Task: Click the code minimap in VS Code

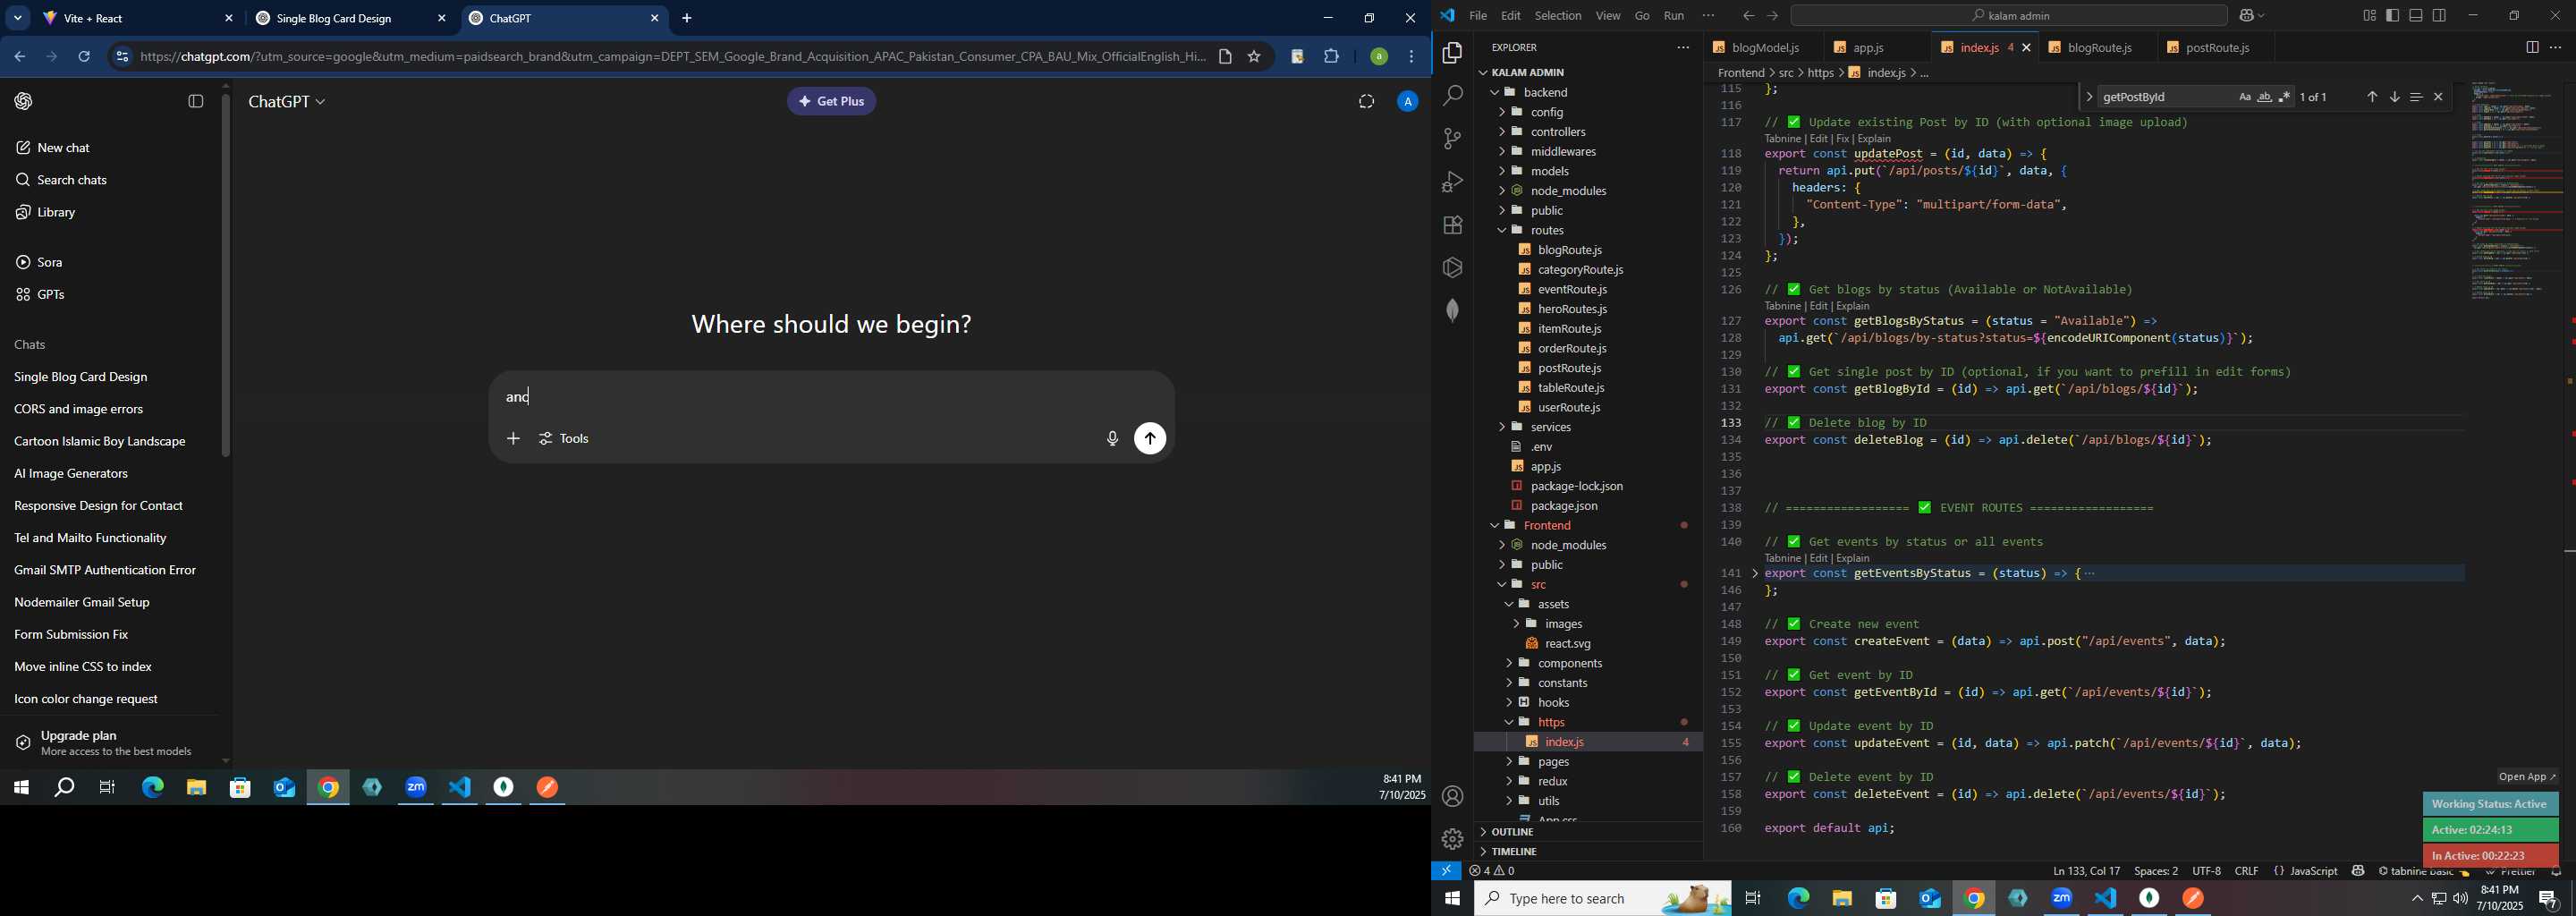Action: [2515, 190]
